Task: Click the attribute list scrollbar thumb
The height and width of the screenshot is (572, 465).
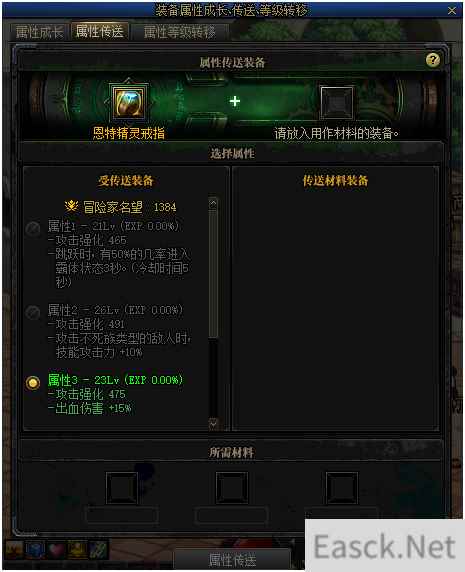Action: [x=213, y=274]
